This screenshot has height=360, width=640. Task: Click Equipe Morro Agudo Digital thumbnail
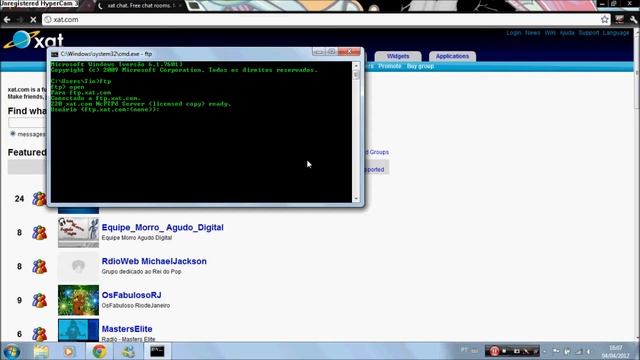[78, 232]
